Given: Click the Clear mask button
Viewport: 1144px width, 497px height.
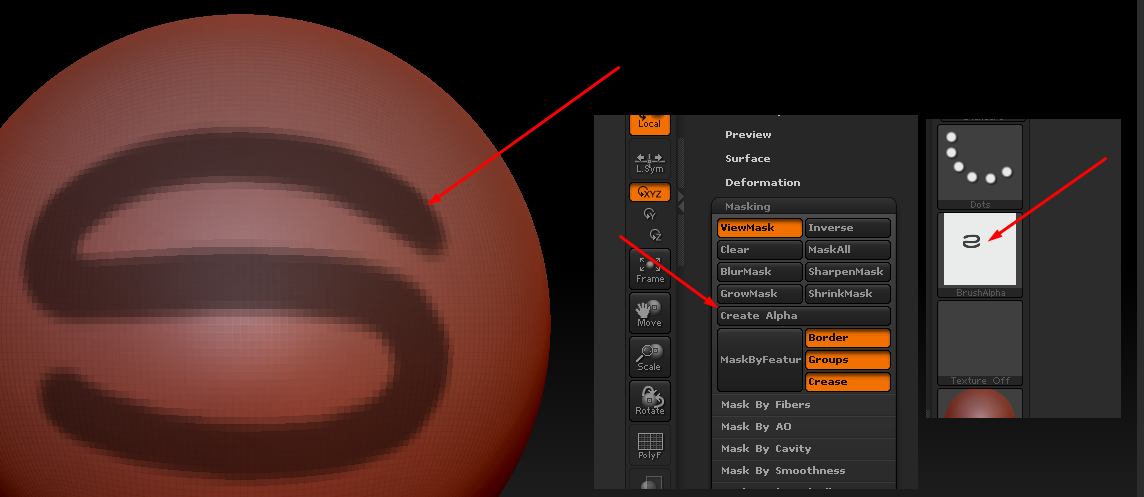Looking at the screenshot, I should click(x=760, y=250).
